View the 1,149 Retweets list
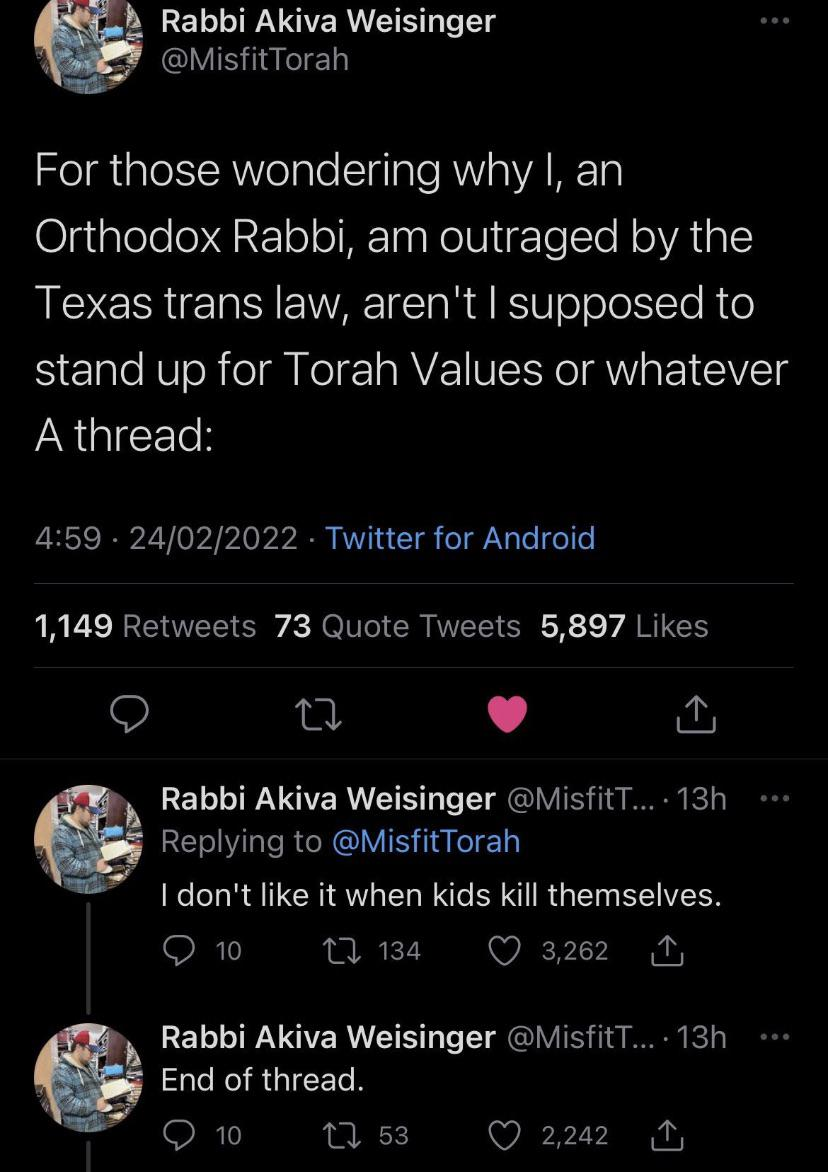This screenshot has height=1172, width=828. tap(145, 626)
